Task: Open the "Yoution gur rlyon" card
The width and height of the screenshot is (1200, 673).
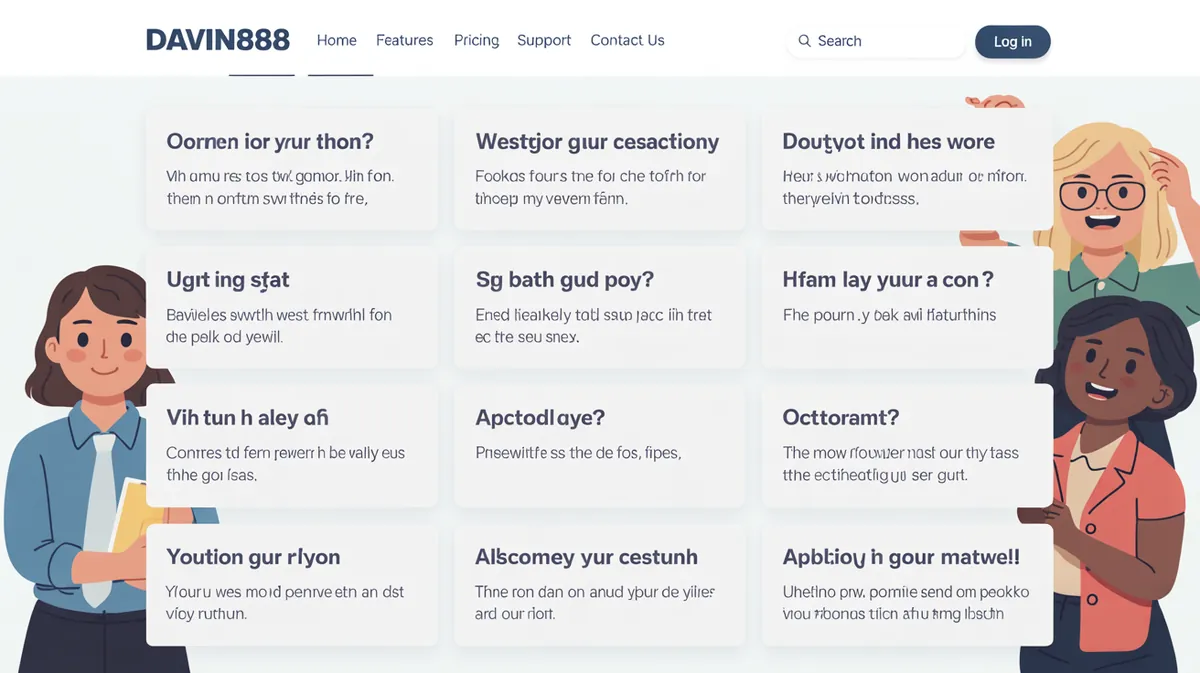Action: coord(292,584)
